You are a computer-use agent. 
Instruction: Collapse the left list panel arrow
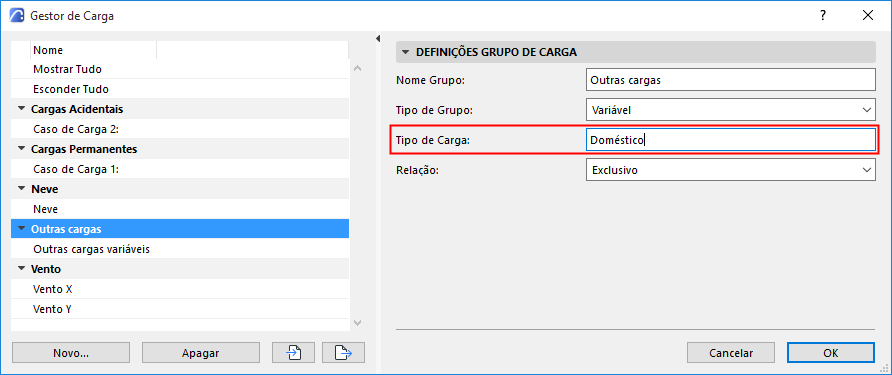(x=378, y=39)
